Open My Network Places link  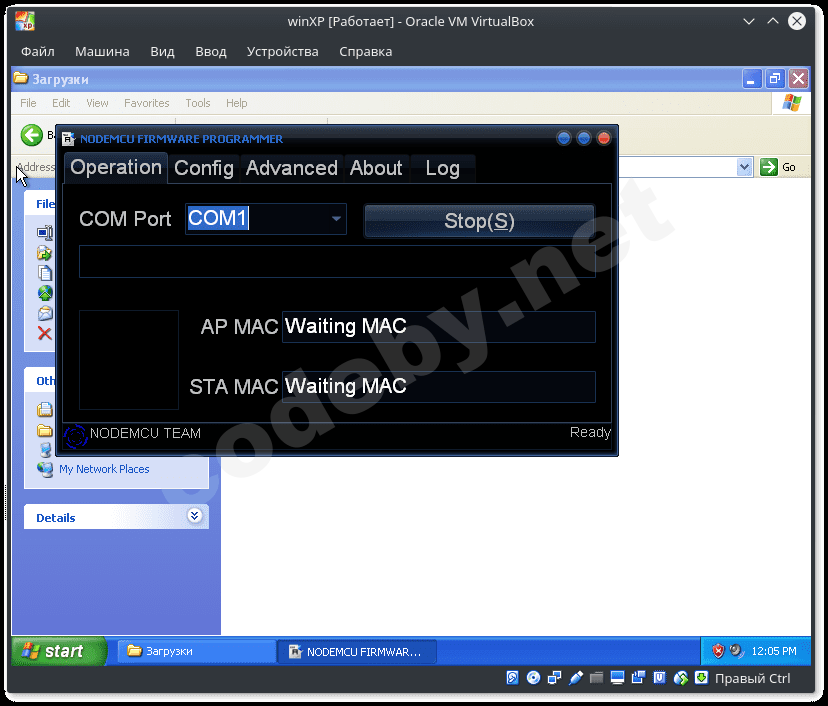coord(104,469)
